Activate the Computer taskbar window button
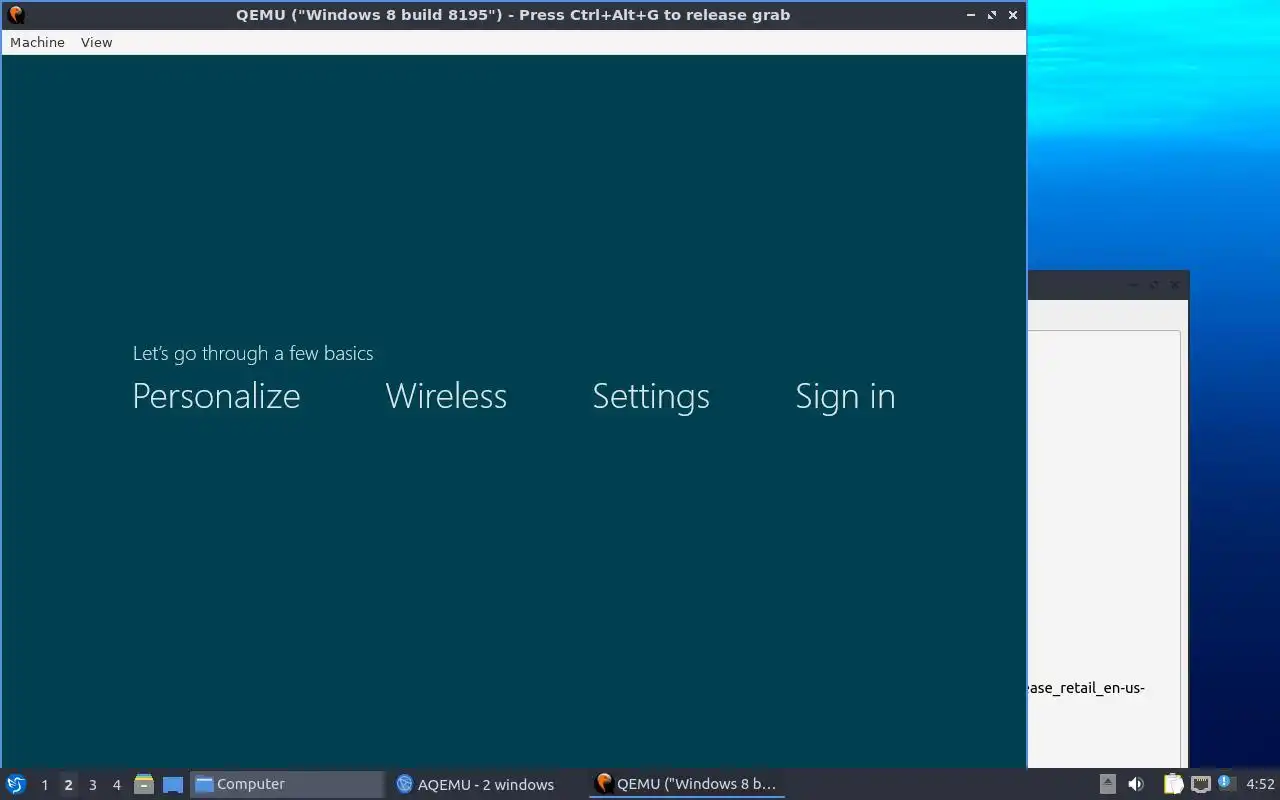 [x=288, y=784]
